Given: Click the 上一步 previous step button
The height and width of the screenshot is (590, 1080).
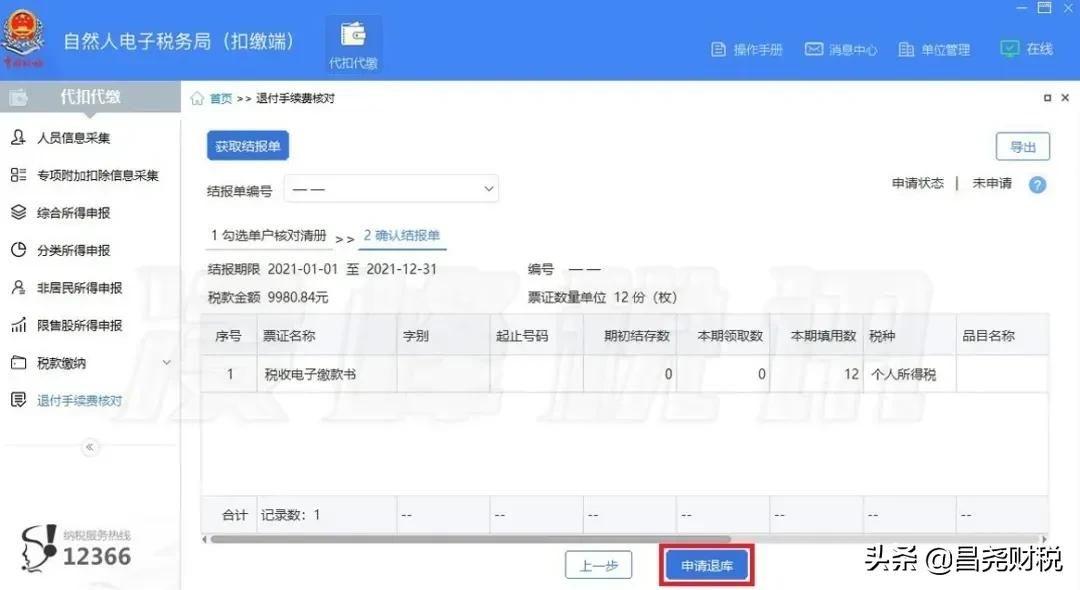Looking at the screenshot, I should coord(598,566).
